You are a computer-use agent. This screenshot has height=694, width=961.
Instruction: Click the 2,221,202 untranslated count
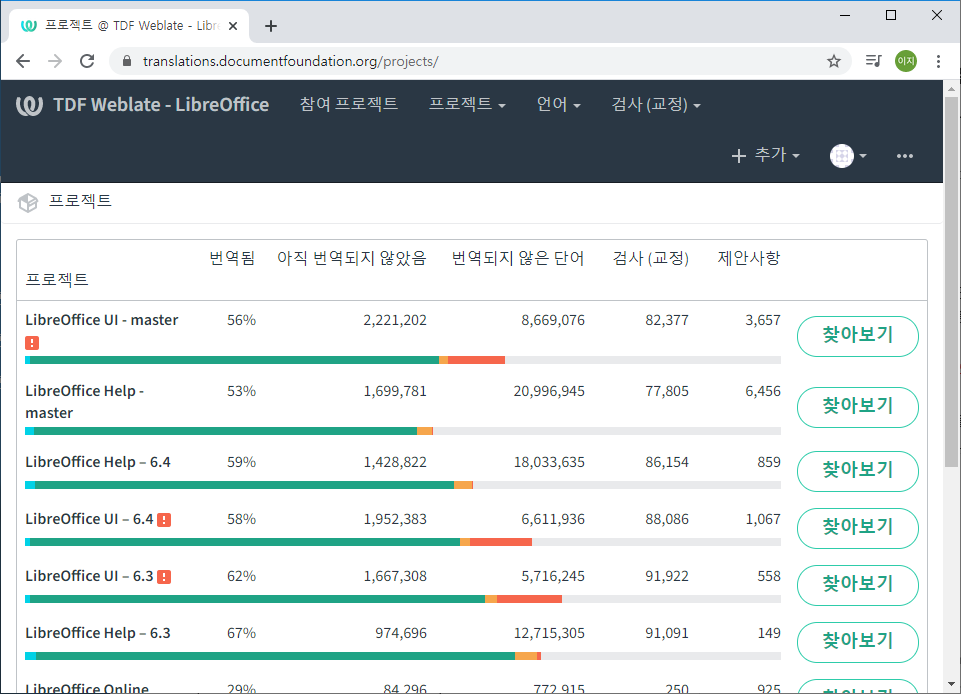[395, 320]
